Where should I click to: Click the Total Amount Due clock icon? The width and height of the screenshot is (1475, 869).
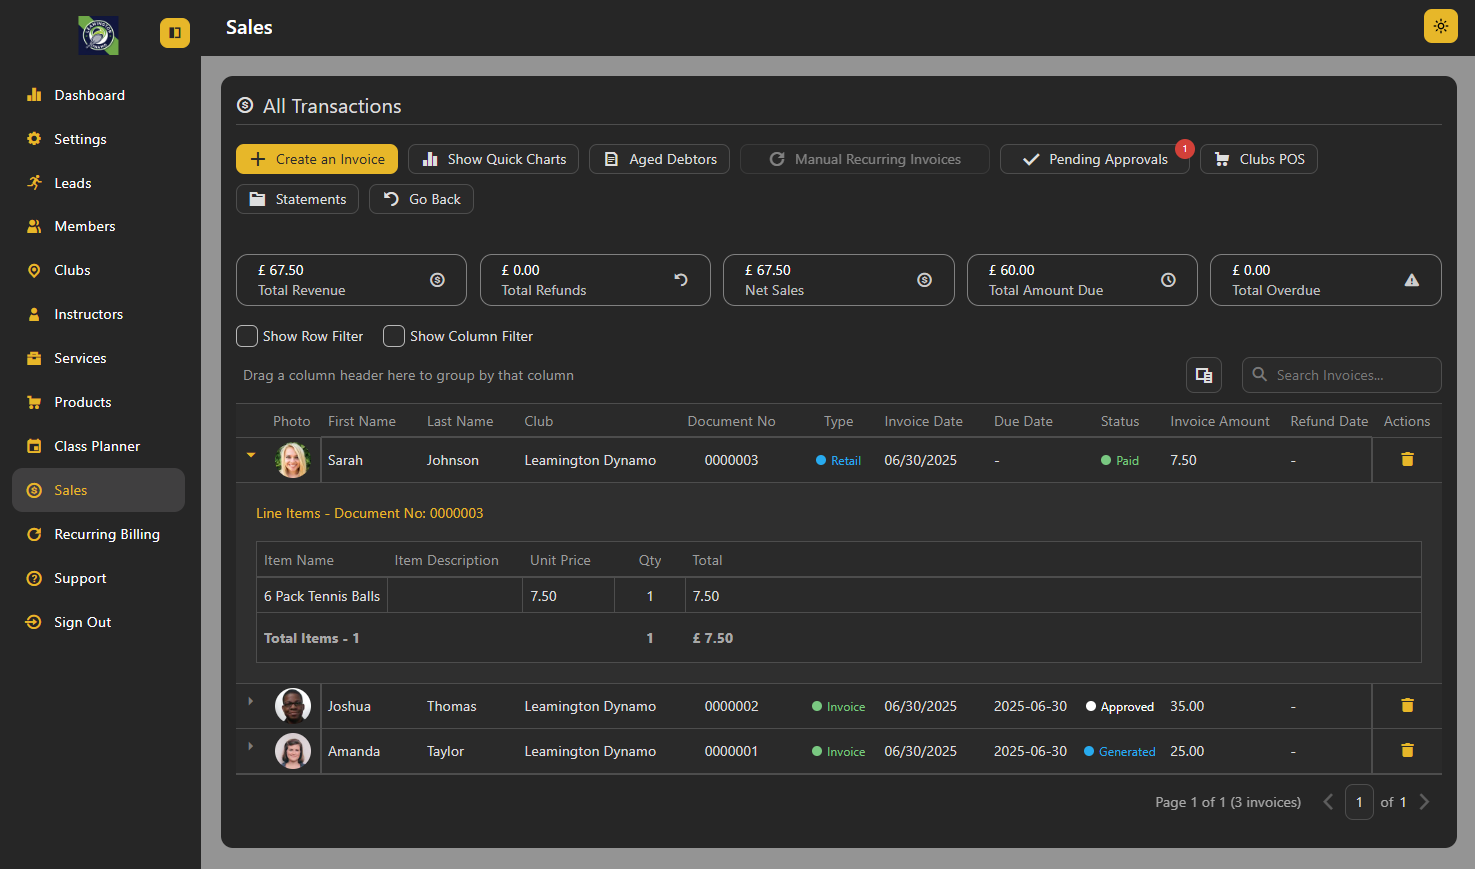pyautogui.click(x=1167, y=280)
